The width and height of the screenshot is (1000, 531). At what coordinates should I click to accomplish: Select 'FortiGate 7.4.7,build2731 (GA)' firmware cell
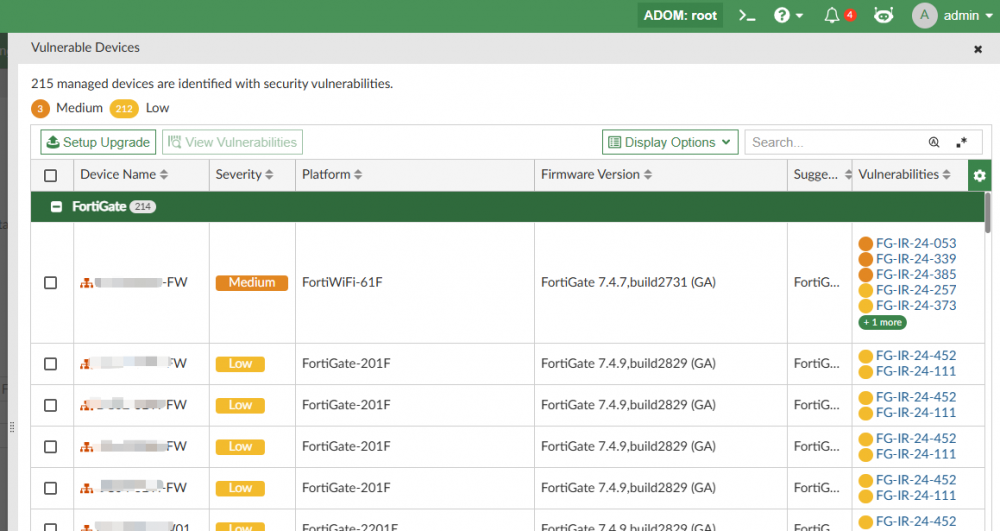click(x=661, y=282)
